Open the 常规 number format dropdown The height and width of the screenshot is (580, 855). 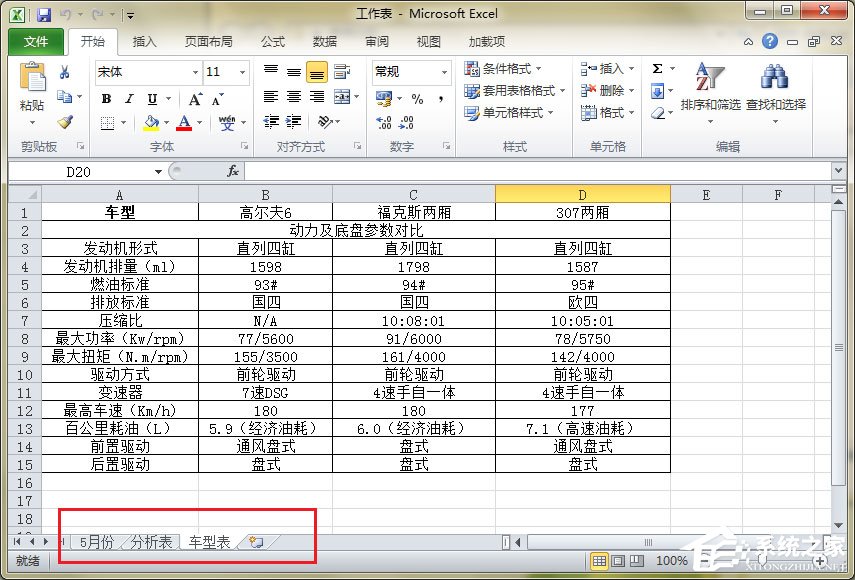click(438, 72)
